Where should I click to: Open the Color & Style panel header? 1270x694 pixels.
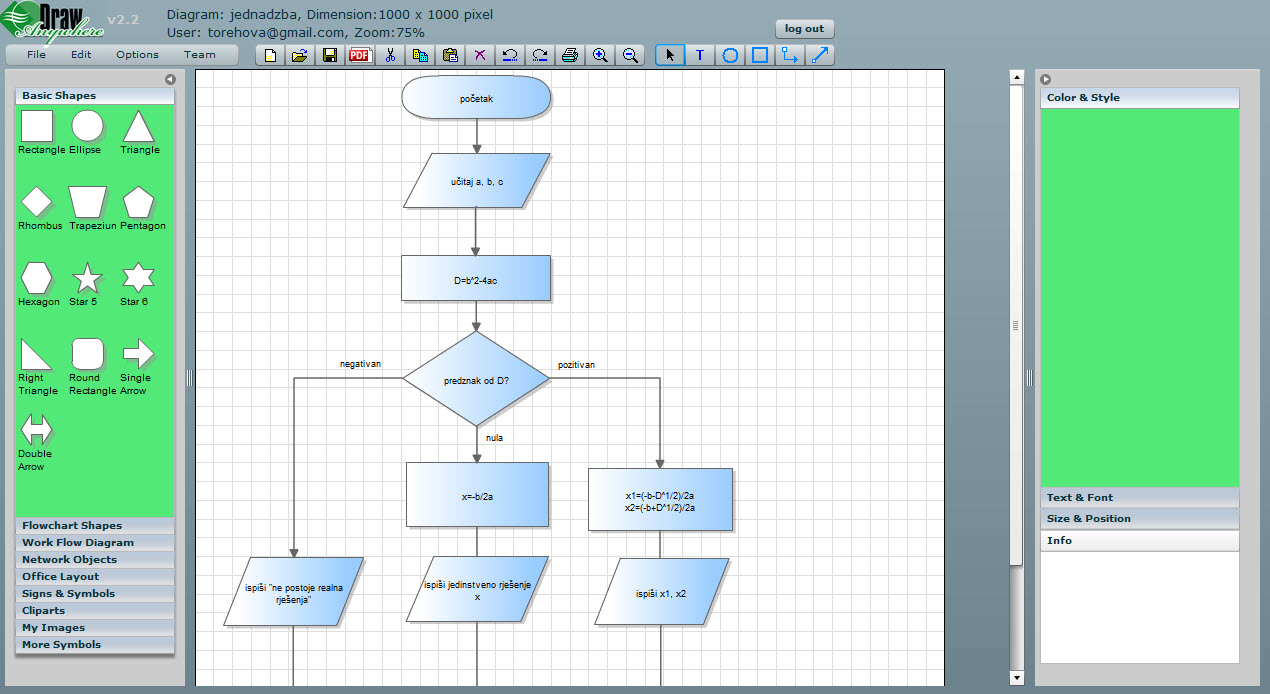click(1140, 98)
